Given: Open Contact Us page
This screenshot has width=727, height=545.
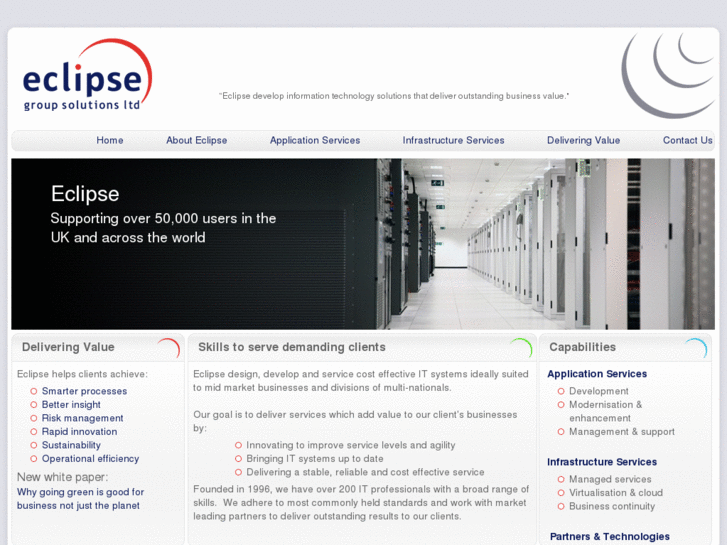Looking at the screenshot, I should 688,140.
